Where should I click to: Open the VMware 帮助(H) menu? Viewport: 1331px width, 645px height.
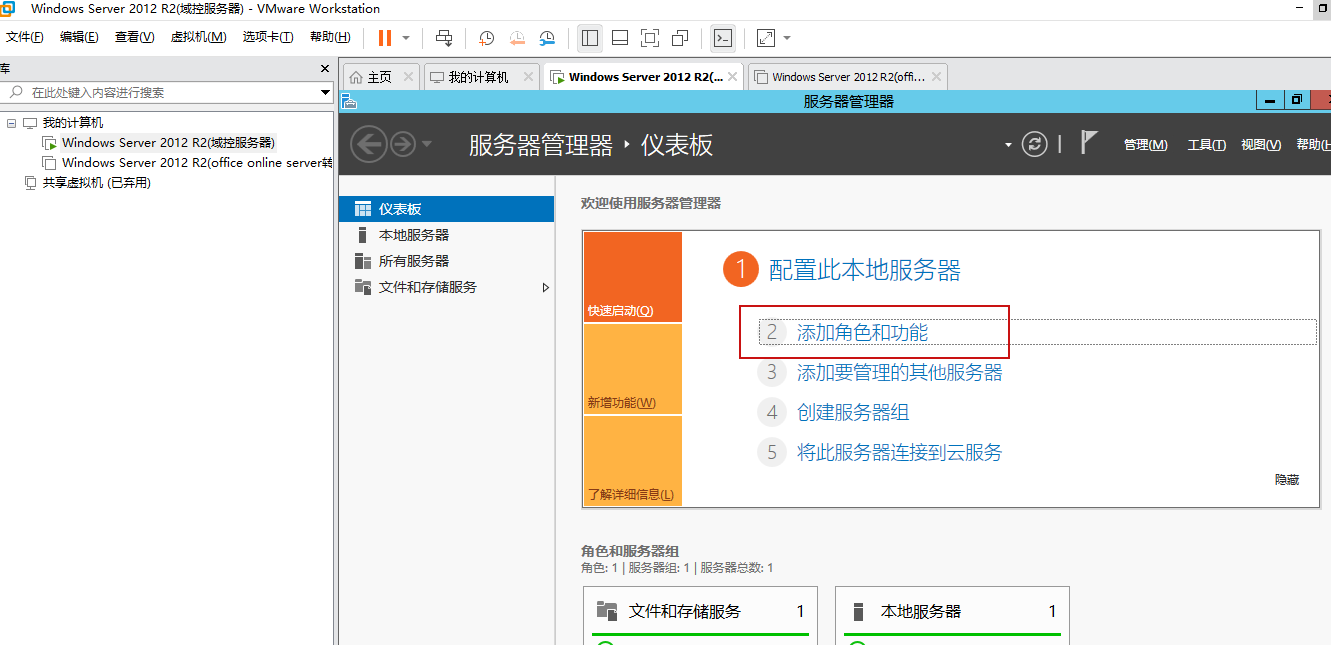coord(330,37)
